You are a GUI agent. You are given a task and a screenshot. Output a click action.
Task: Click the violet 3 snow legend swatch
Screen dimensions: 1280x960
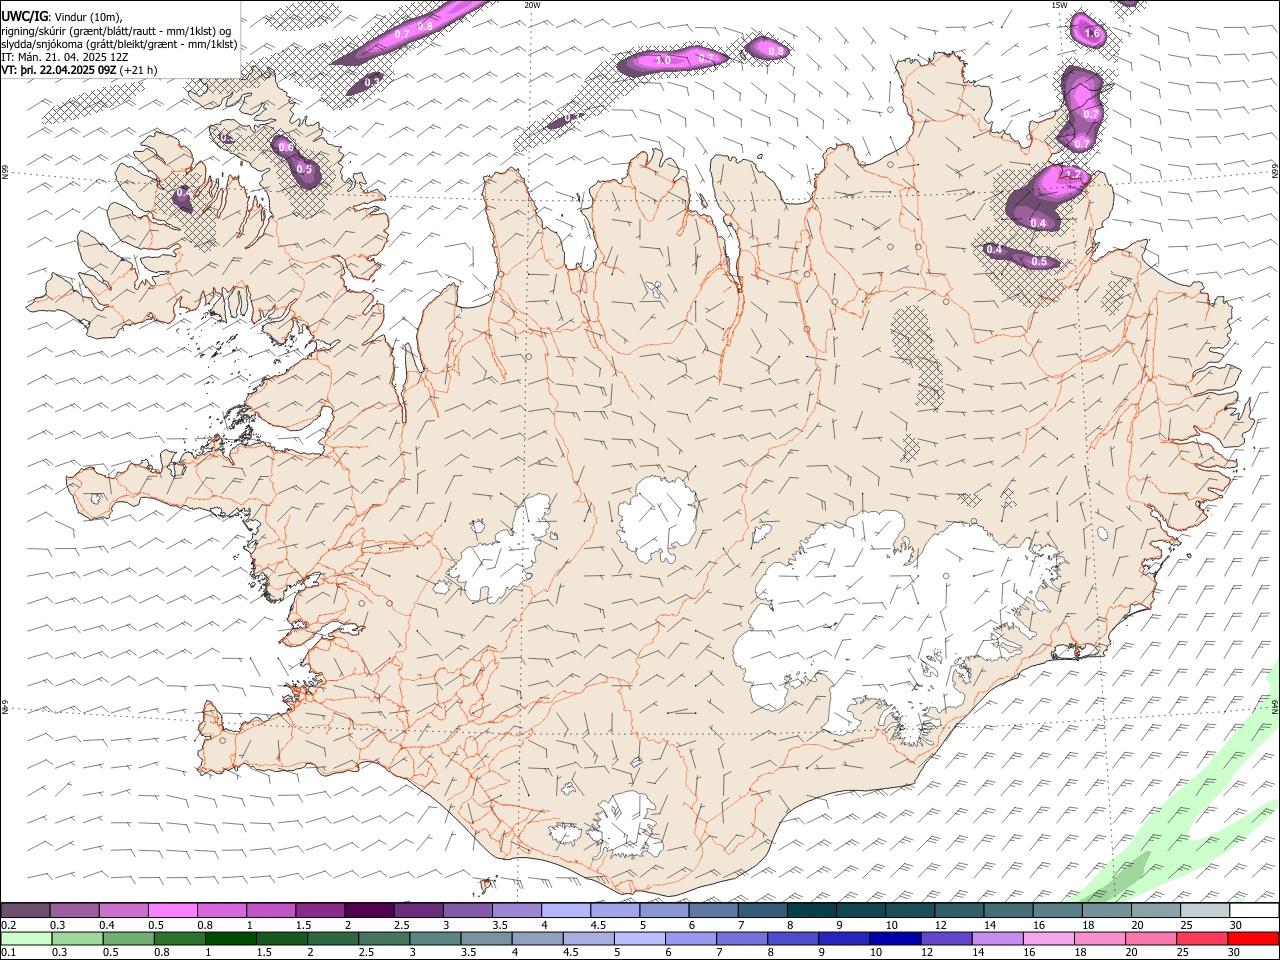pos(468,910)
